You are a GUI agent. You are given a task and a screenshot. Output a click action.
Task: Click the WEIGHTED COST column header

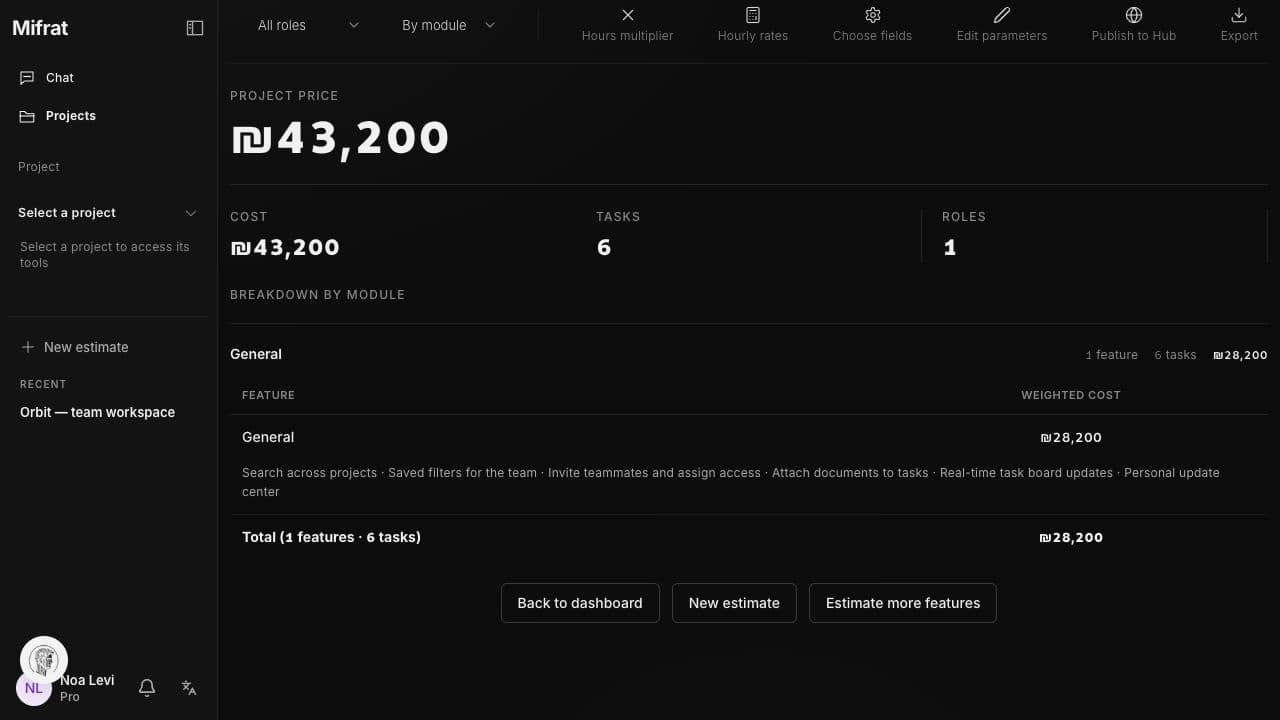point(1071,395)
